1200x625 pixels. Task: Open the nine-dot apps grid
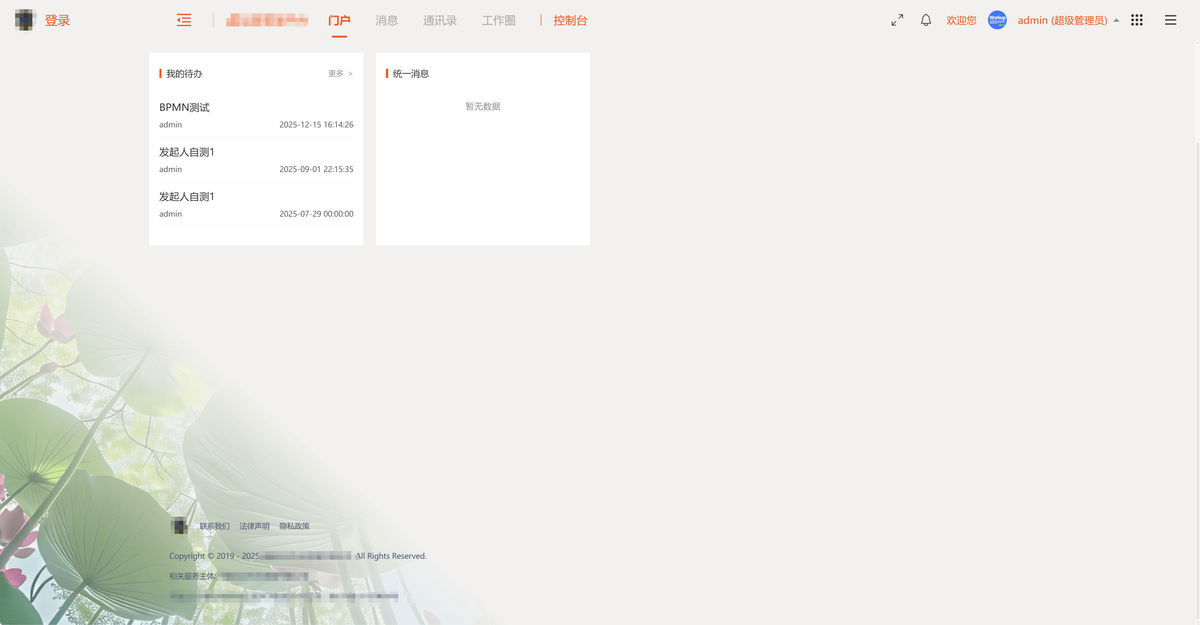click(1137, 20)
